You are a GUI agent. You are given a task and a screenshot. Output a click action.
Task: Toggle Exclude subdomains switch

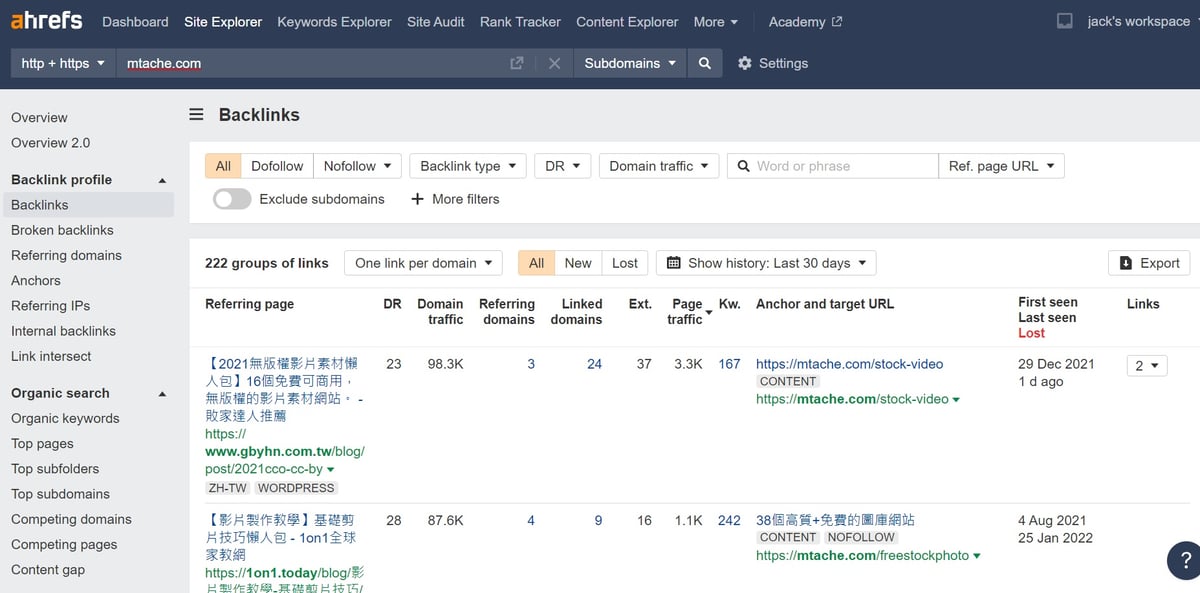[232, 199]
